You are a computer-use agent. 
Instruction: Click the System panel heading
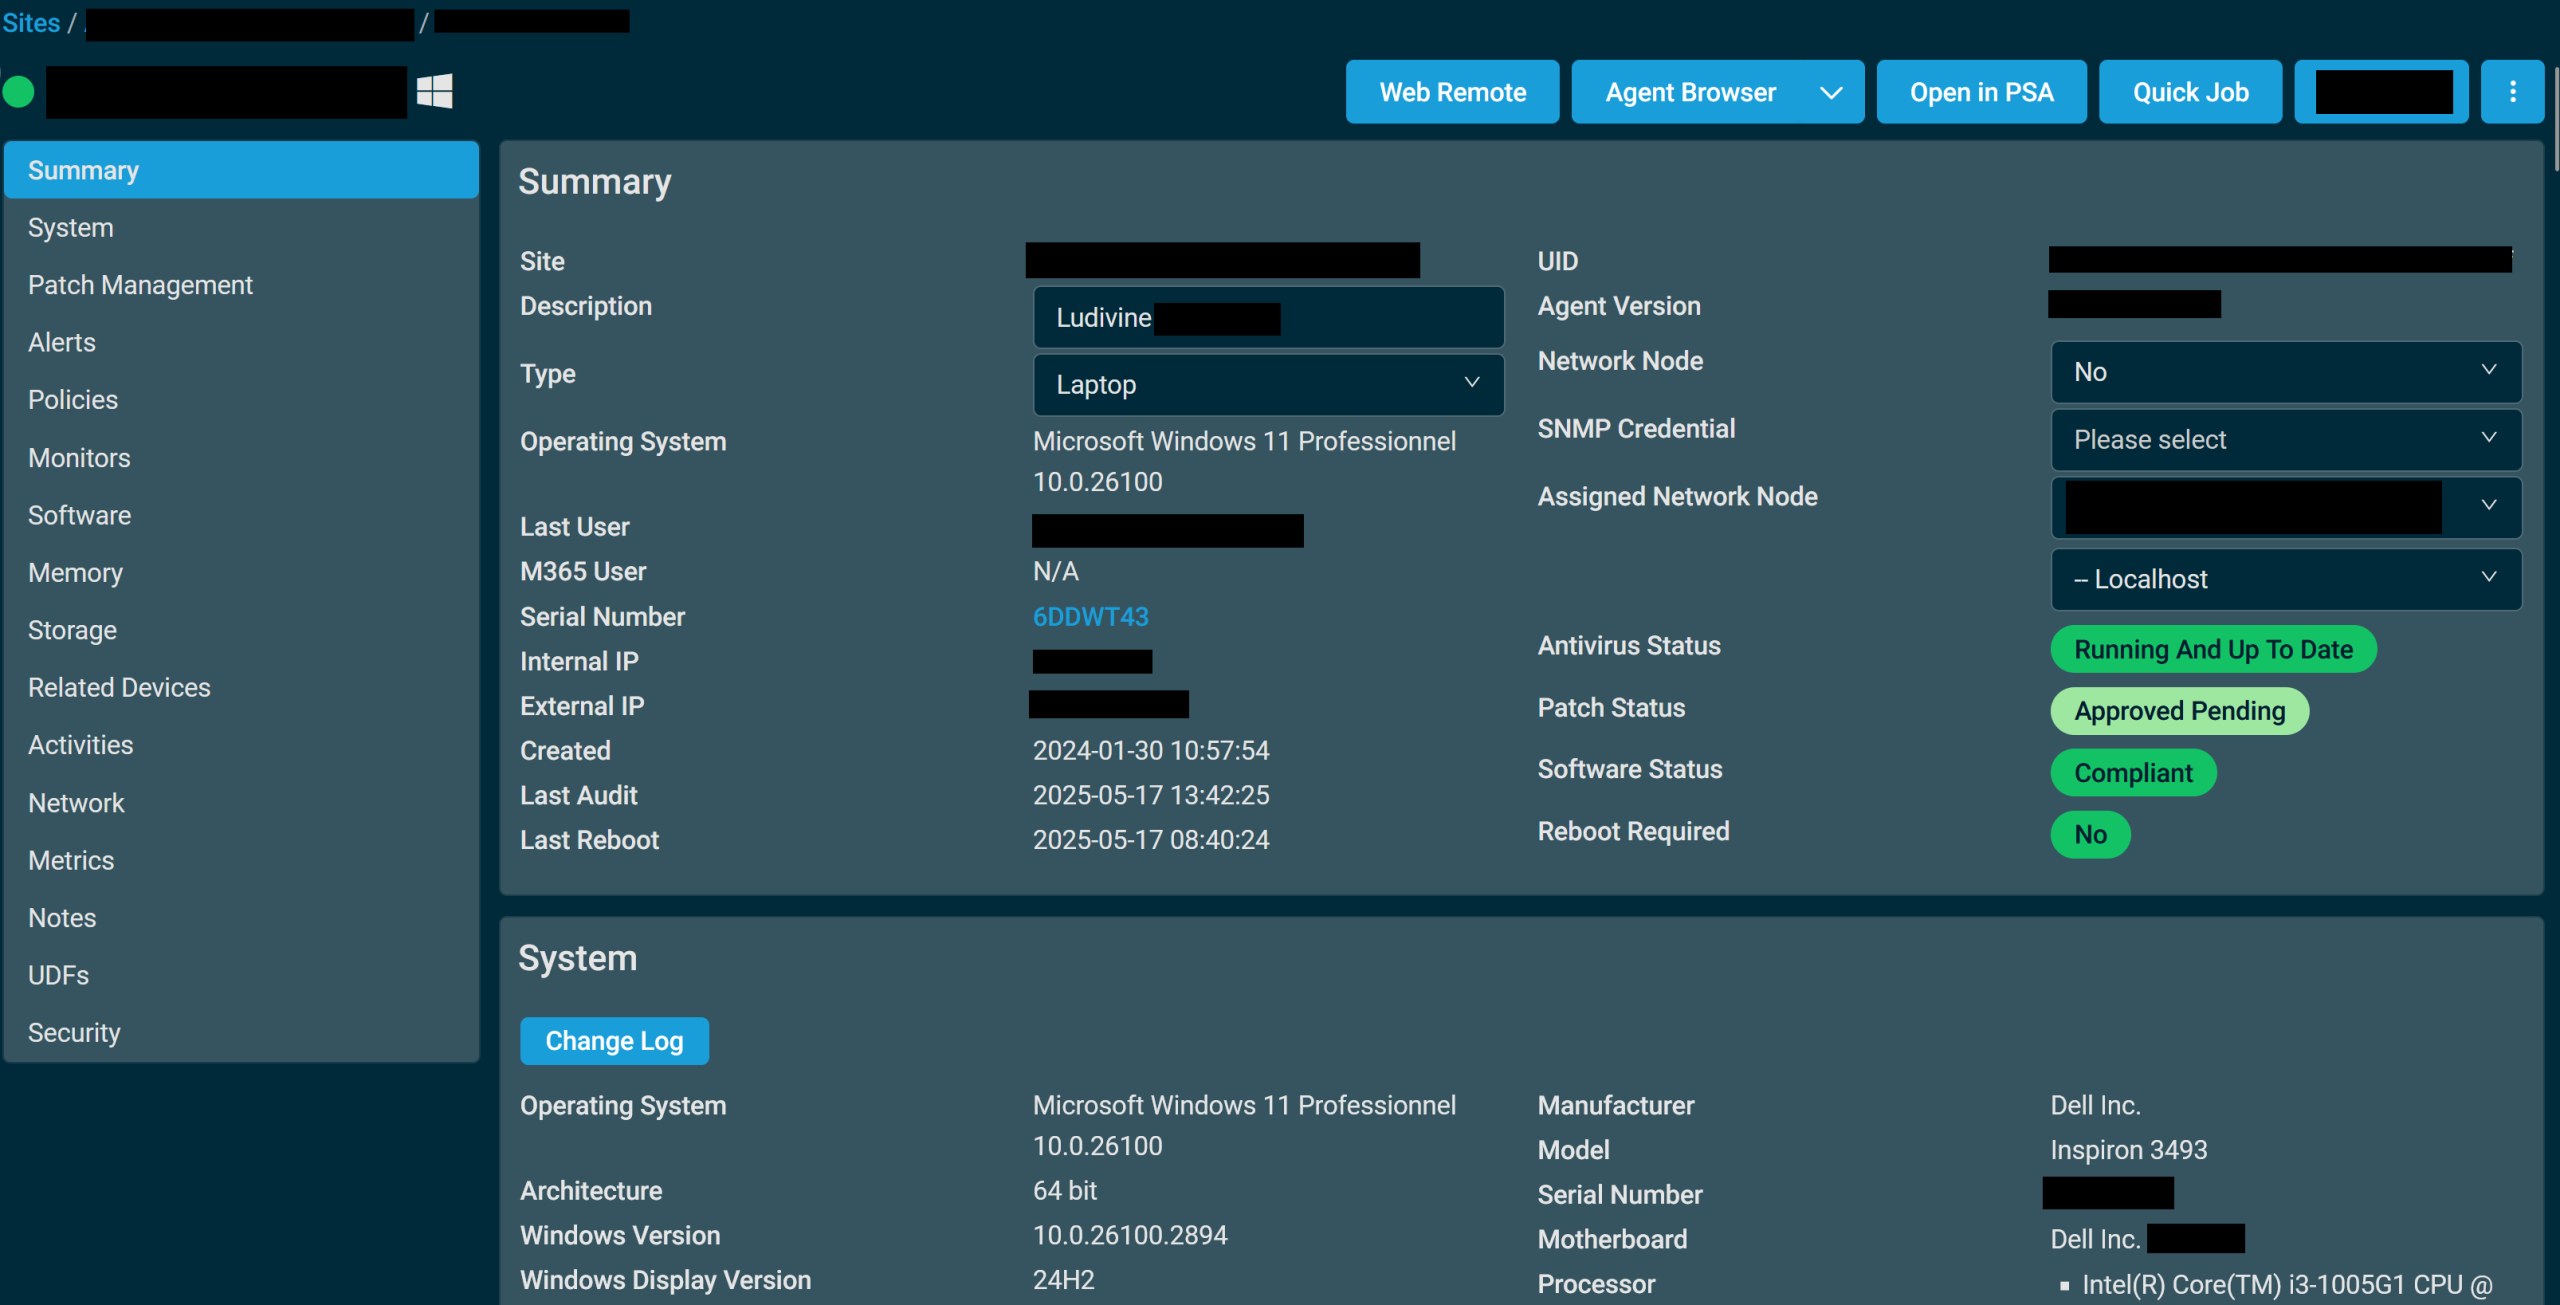coord(578,958)
